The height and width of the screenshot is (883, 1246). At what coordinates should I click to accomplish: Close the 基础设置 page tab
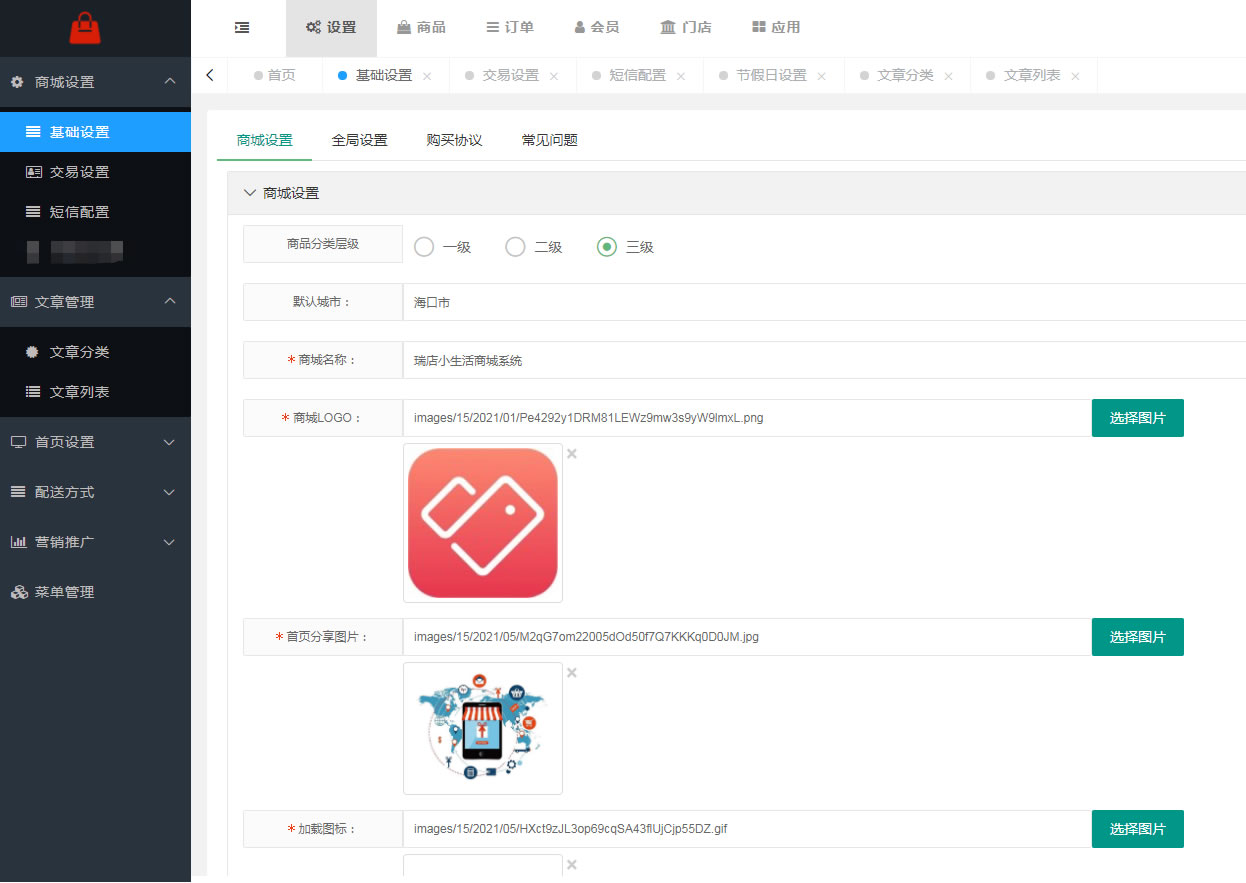point(427,76)
